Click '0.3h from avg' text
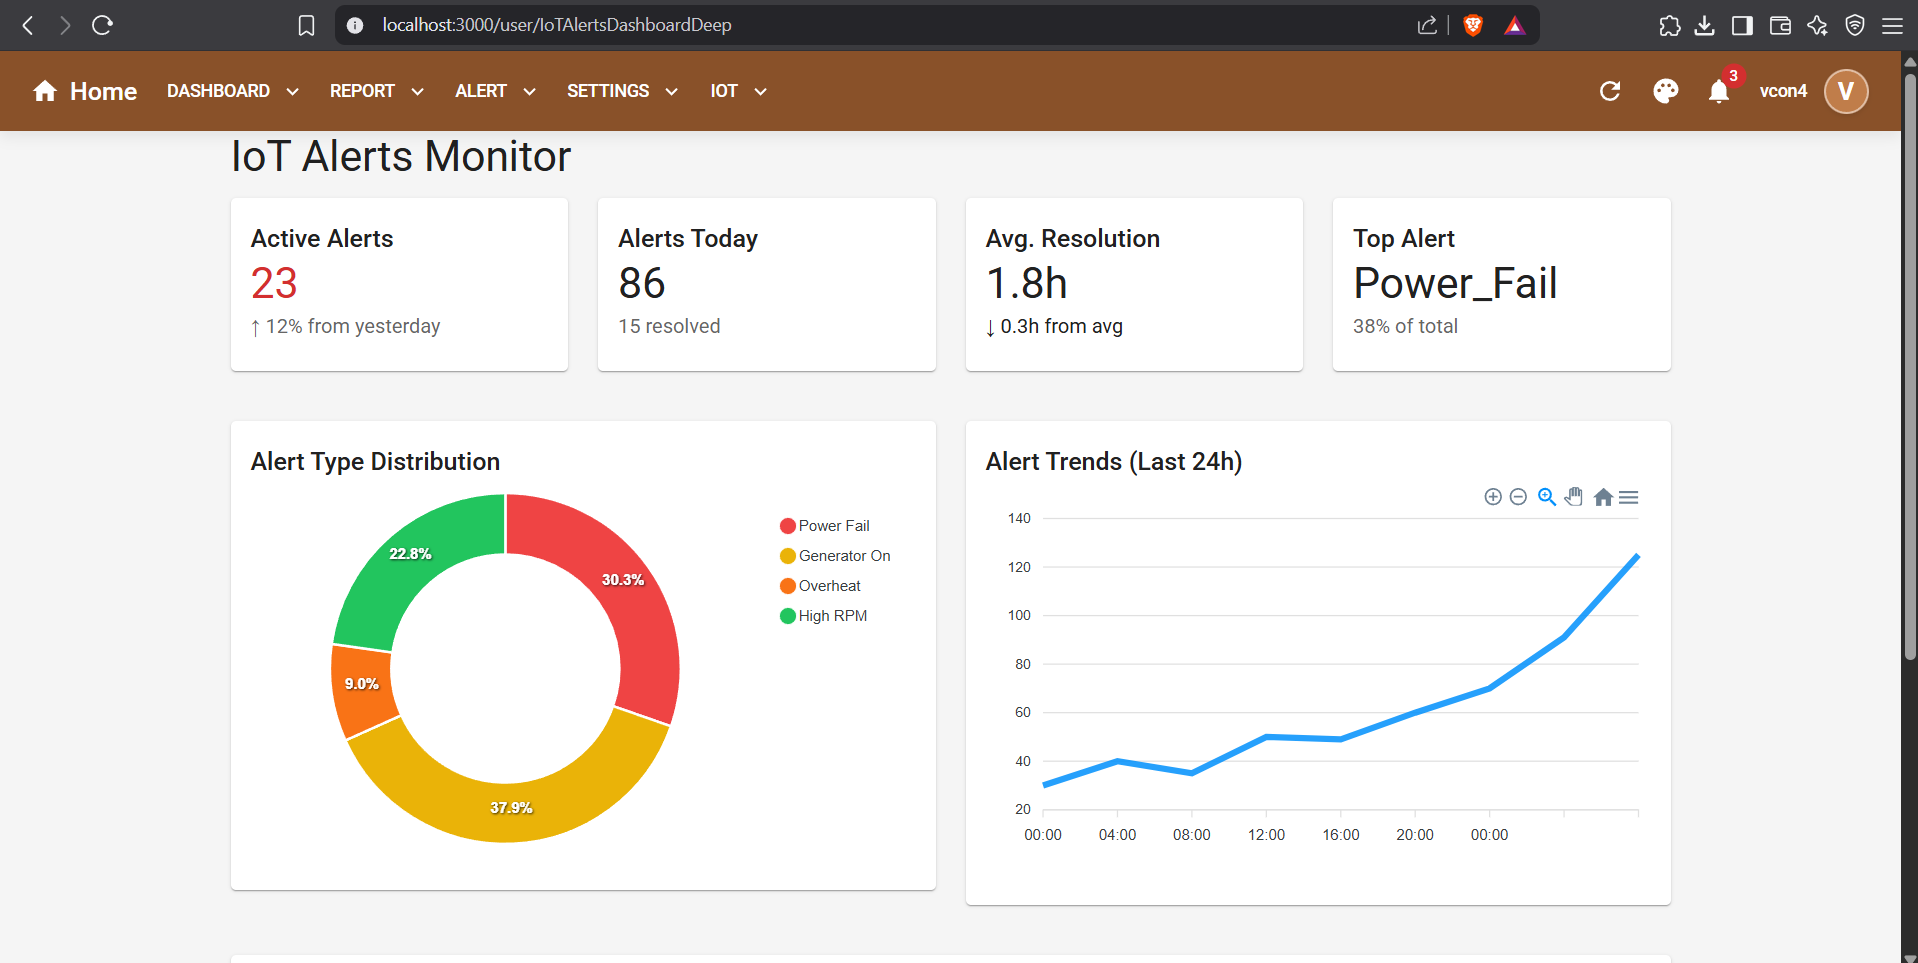This screenshot has width=1918, height=963. [1061, 326]
